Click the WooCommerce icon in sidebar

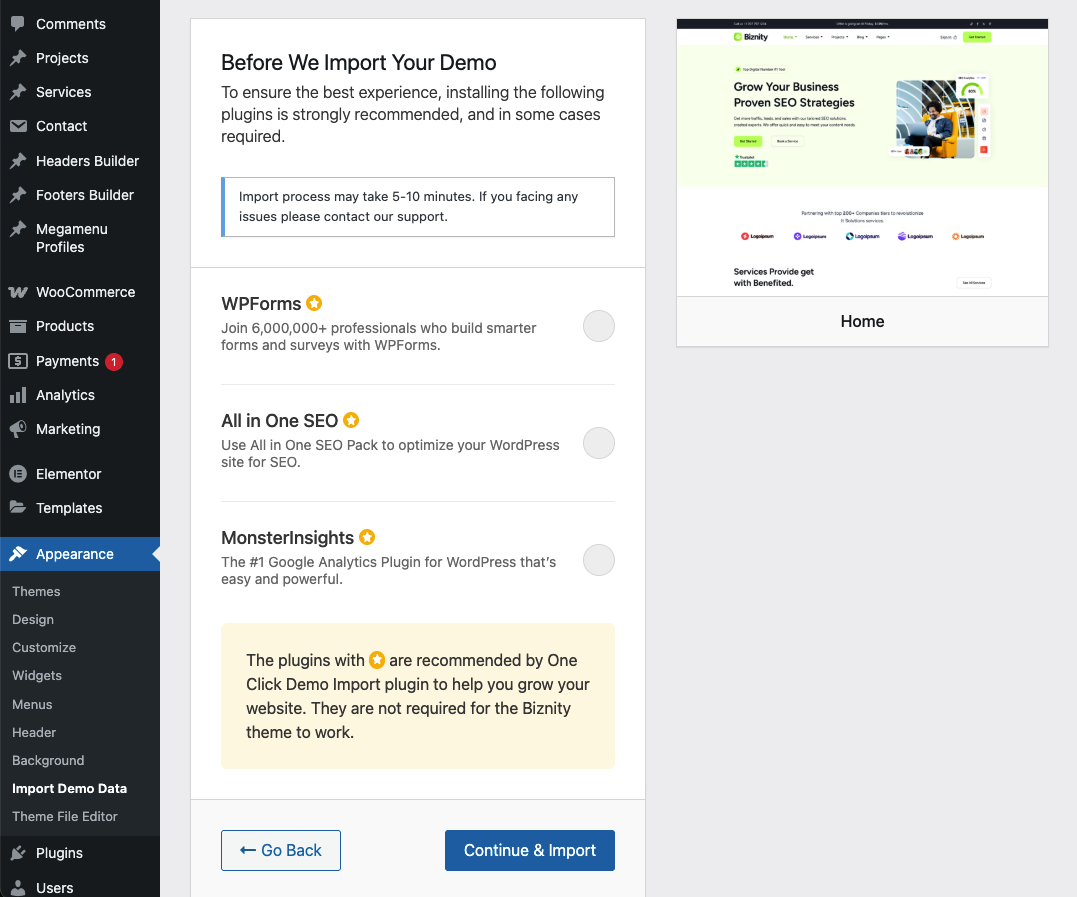pos(18,292)
